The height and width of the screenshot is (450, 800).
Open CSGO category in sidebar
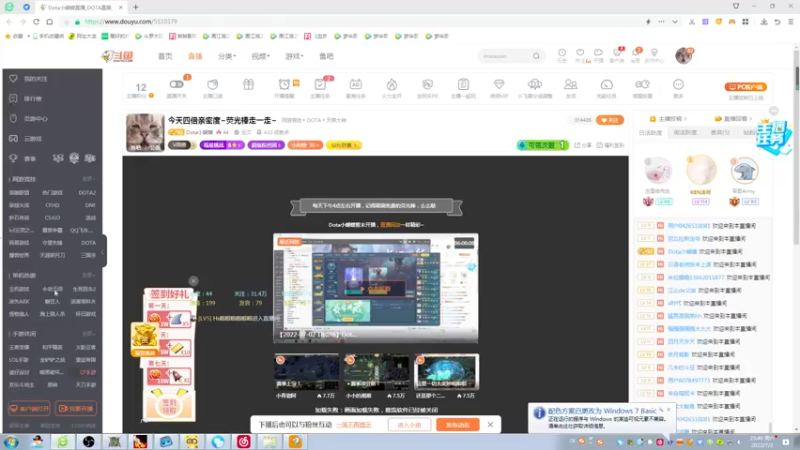[x=52, y=218]
